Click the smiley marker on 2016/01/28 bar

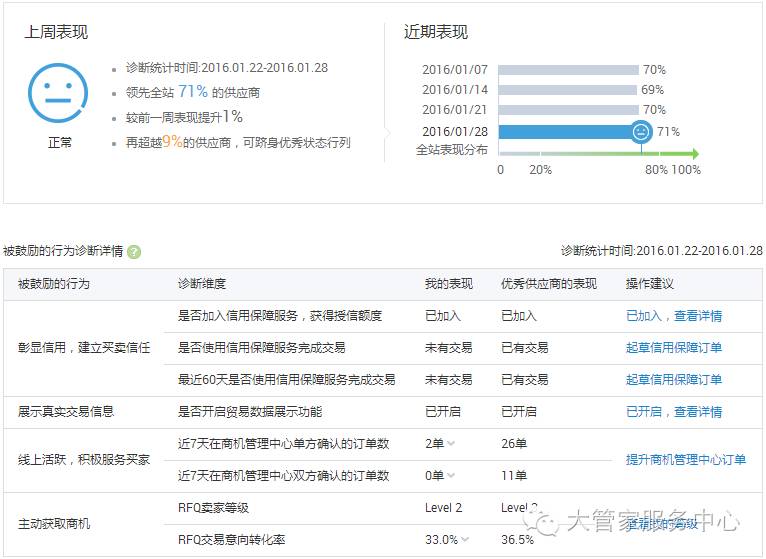click(642, 131)
